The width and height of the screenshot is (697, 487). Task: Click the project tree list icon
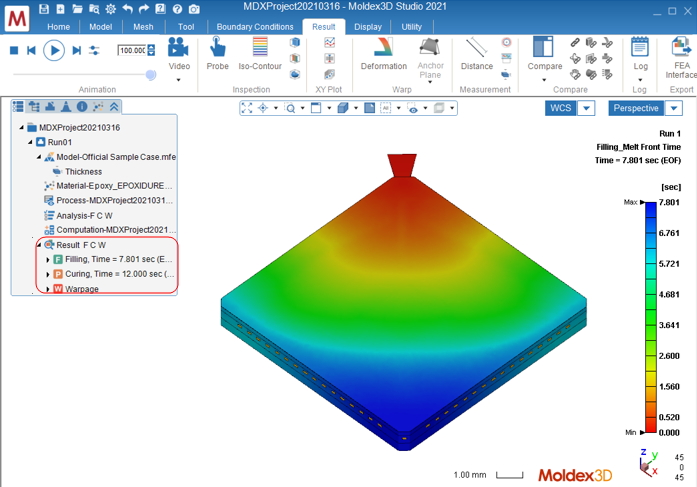[x=18, y=106]
